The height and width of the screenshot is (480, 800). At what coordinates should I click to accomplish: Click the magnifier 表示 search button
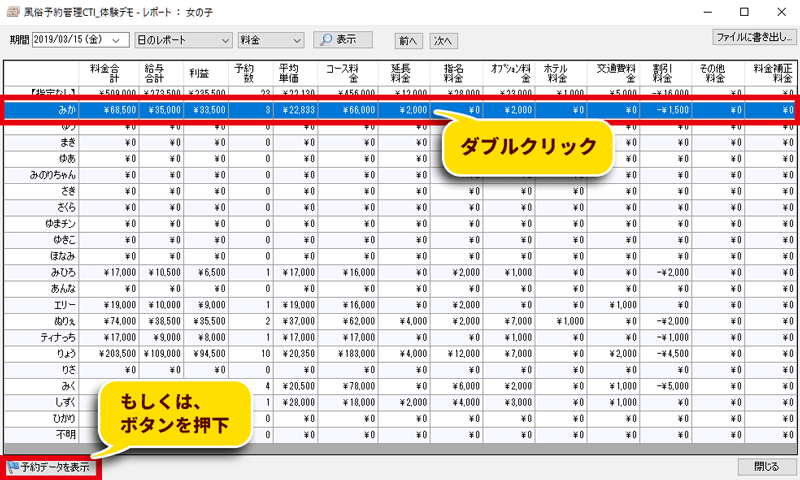pos(342,40)
